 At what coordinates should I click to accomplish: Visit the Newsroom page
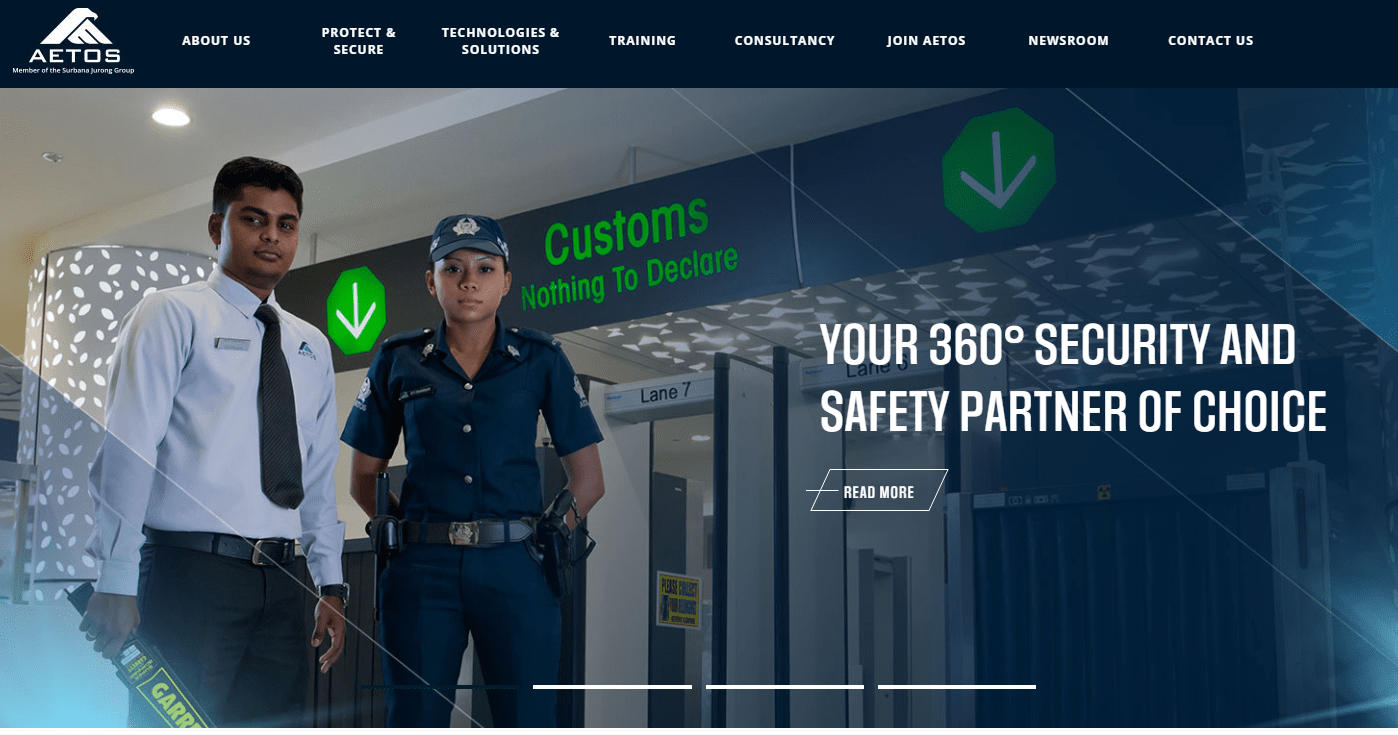coord(1068,41)
